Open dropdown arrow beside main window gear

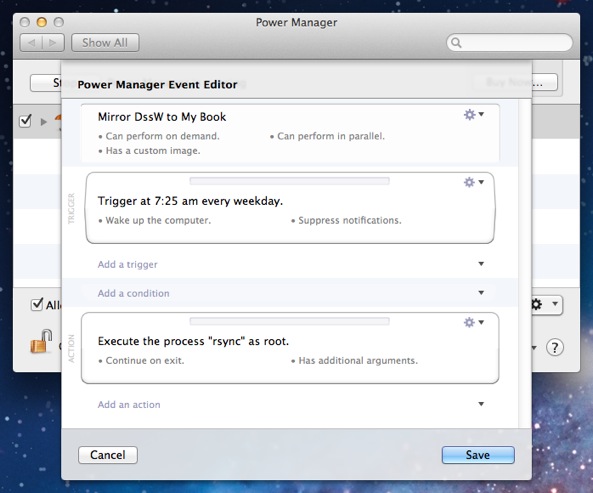point(555,304)
